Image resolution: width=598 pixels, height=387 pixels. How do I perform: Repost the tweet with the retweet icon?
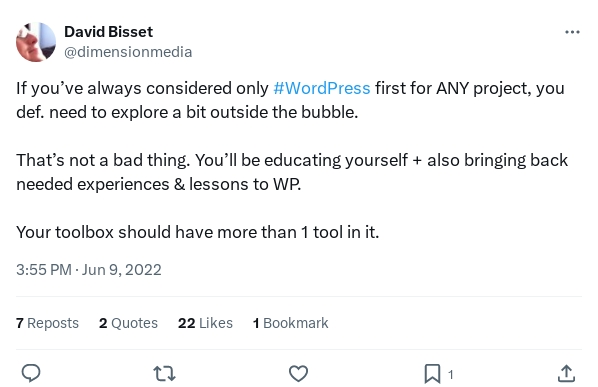point(164,373)
